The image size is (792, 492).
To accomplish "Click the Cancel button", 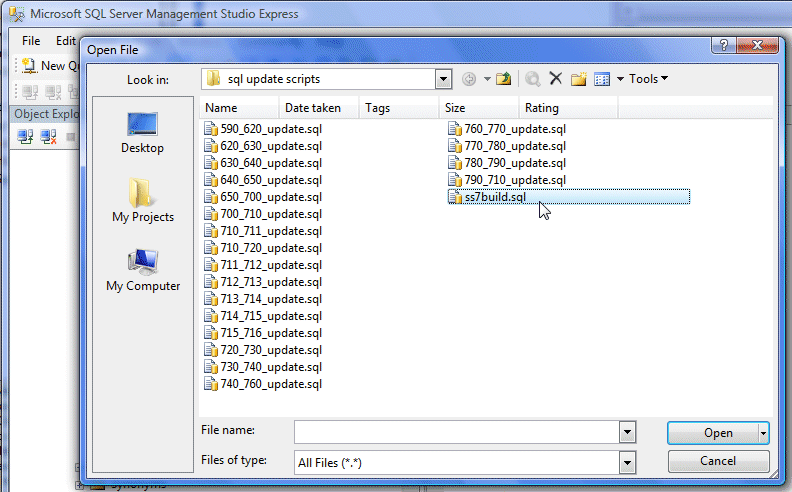I will 718,461.
